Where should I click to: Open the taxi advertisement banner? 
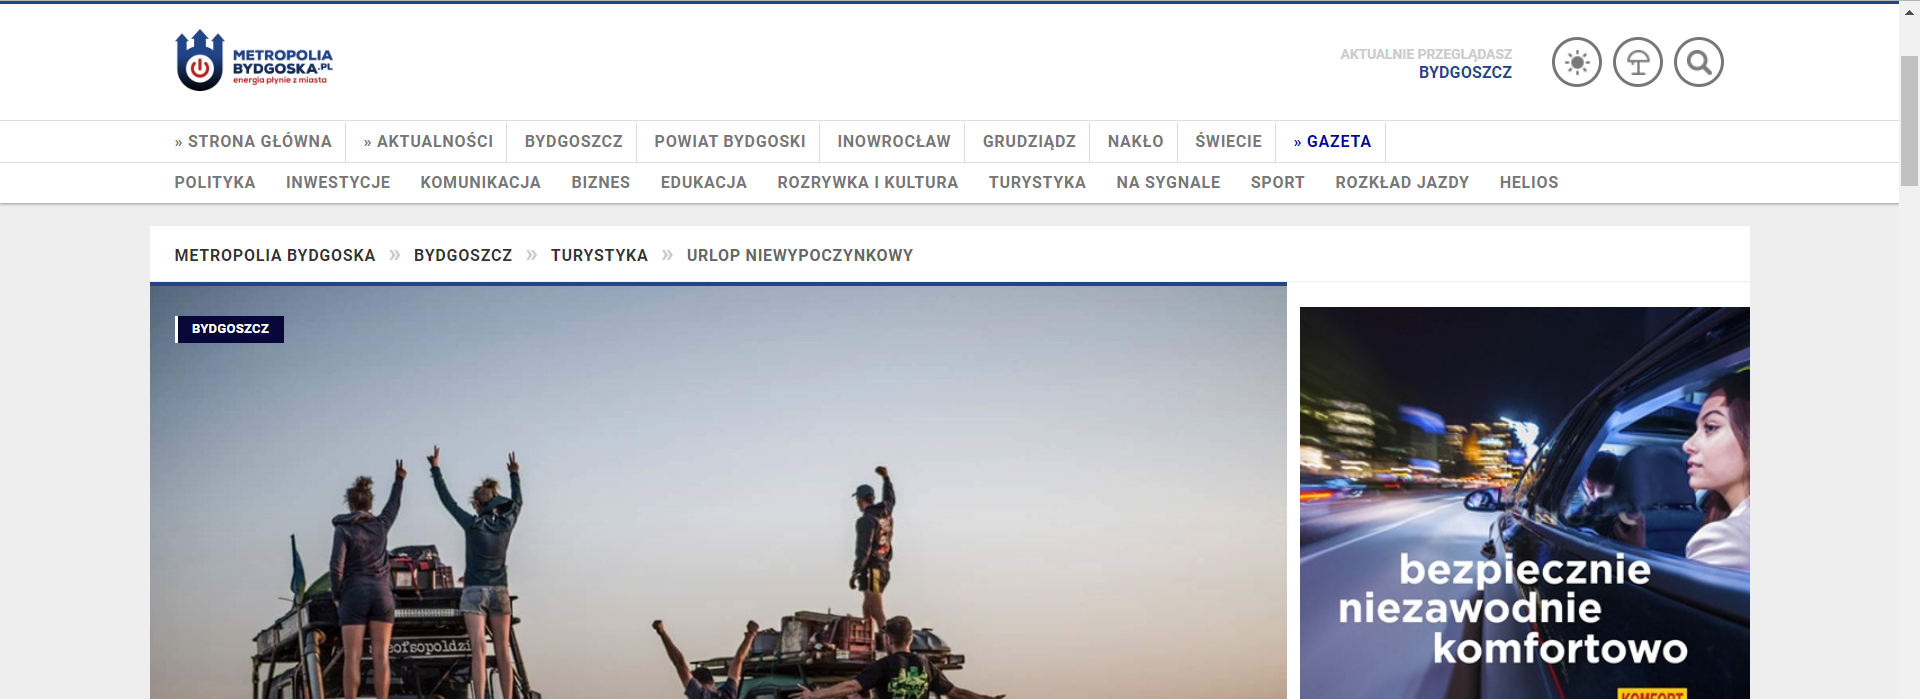click(1524, 502)
